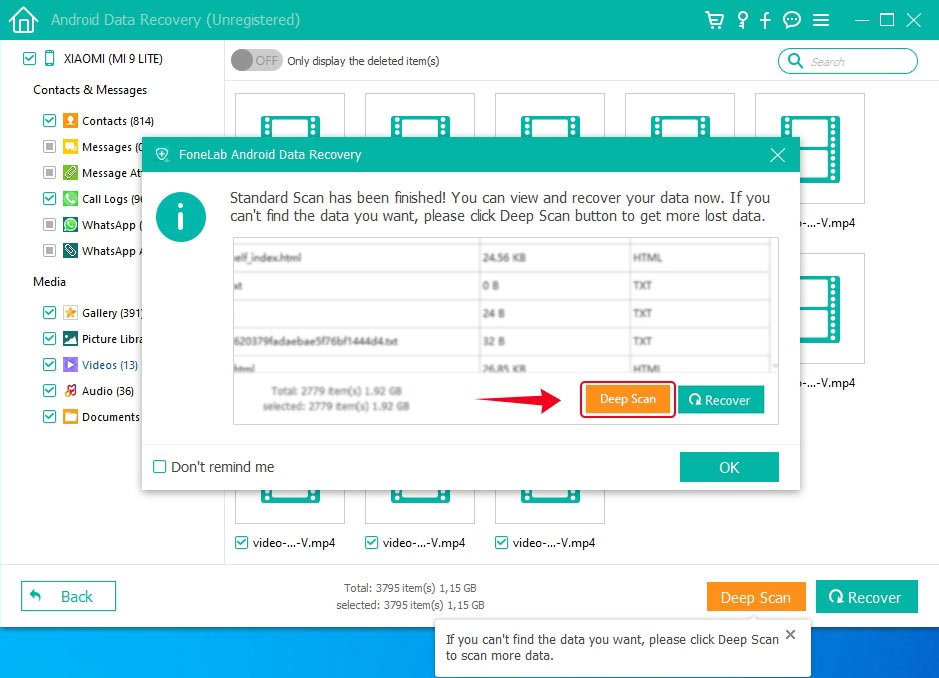Open the feedback chat bubble icon

[x=792, y=20]
